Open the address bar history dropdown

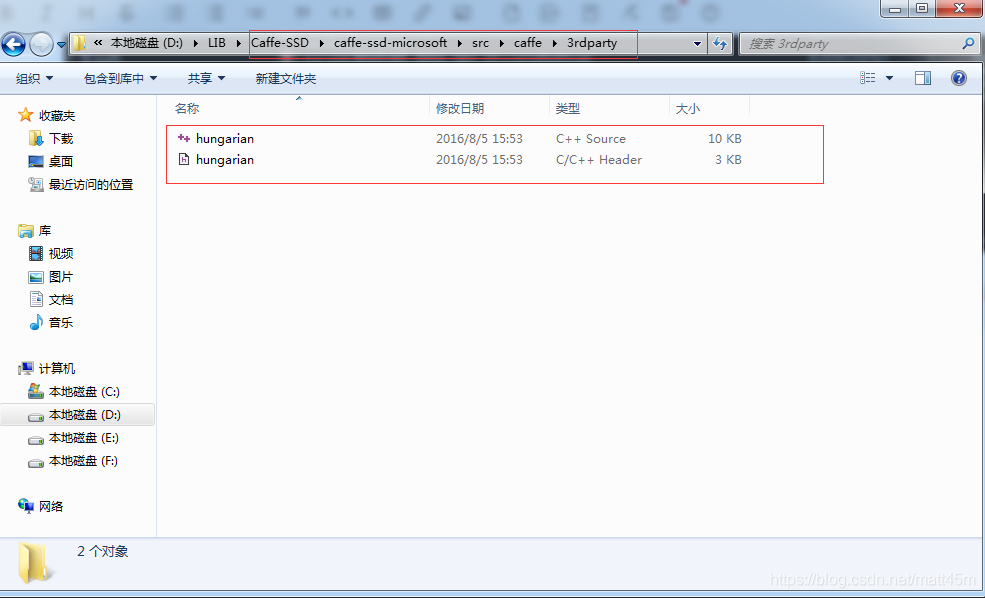tap(697, 44)
